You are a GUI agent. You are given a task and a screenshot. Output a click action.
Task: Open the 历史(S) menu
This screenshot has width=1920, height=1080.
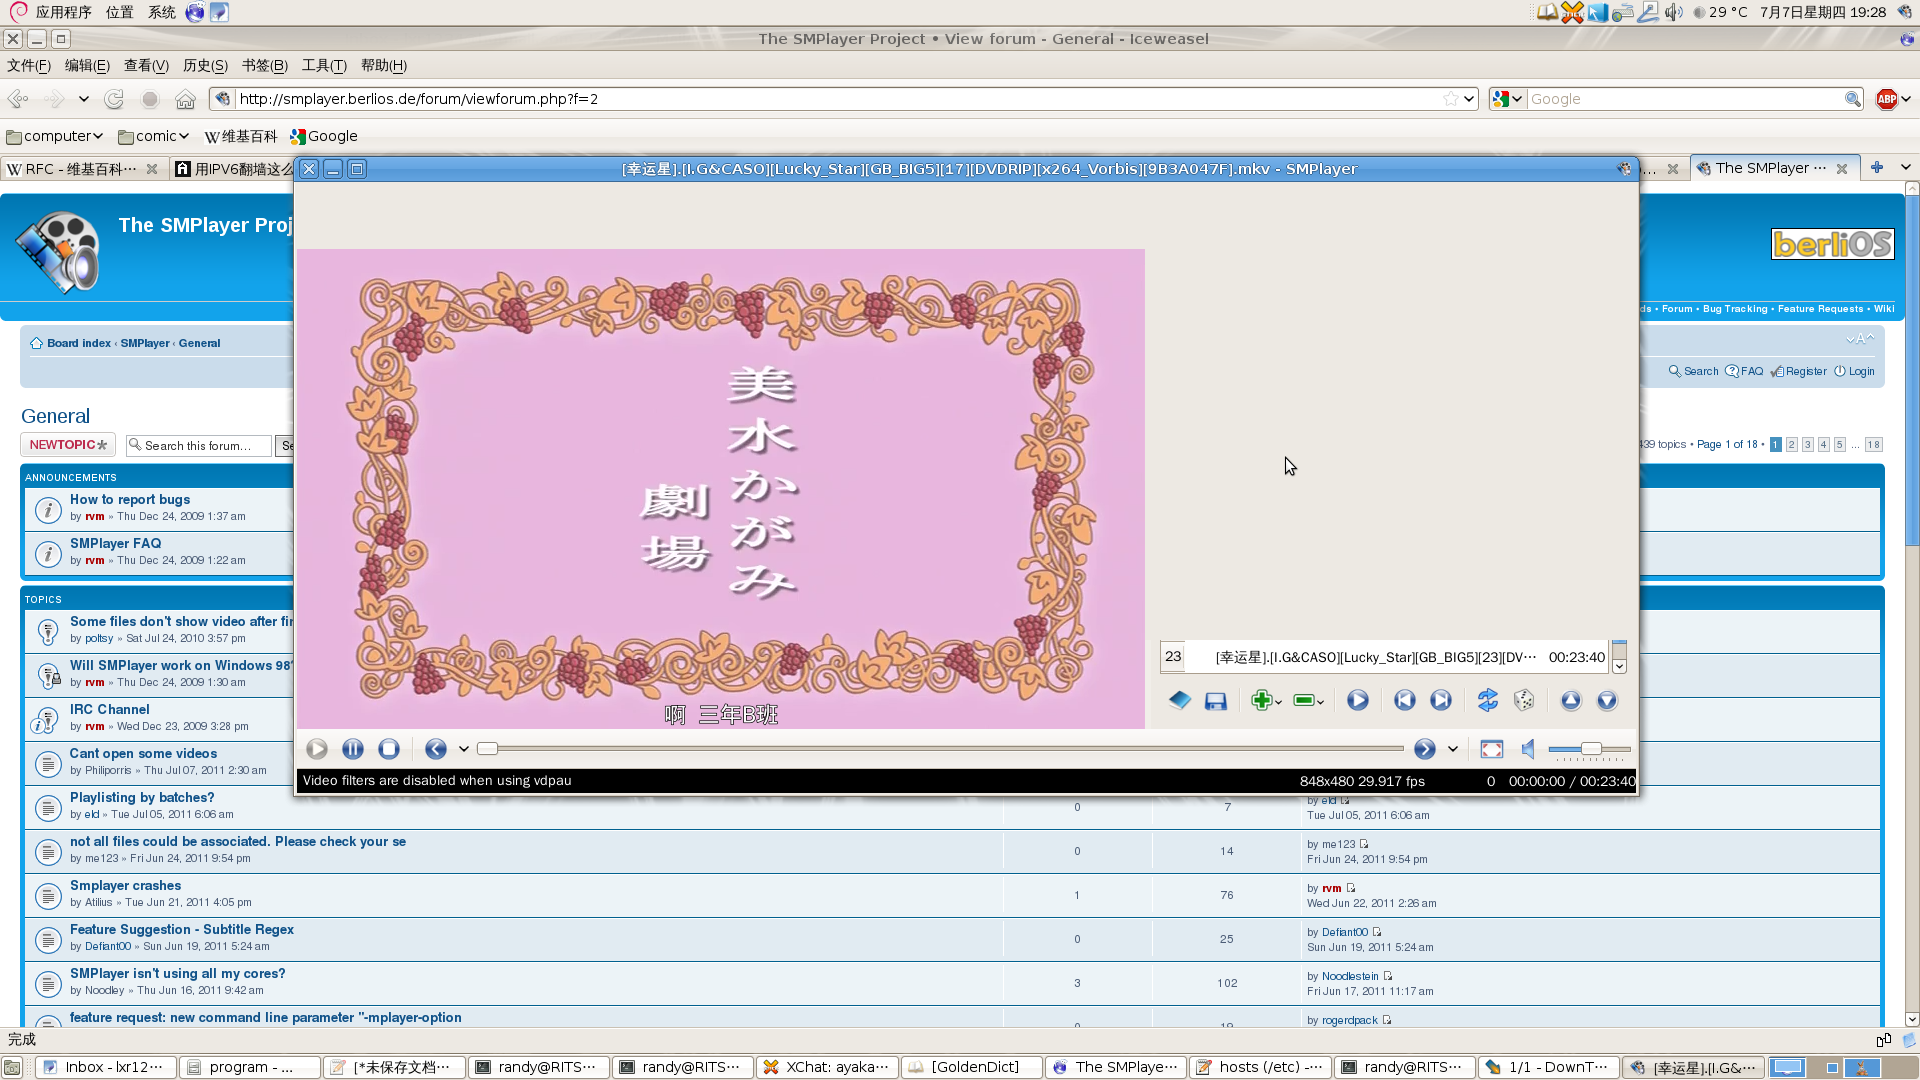coord(205,66)
